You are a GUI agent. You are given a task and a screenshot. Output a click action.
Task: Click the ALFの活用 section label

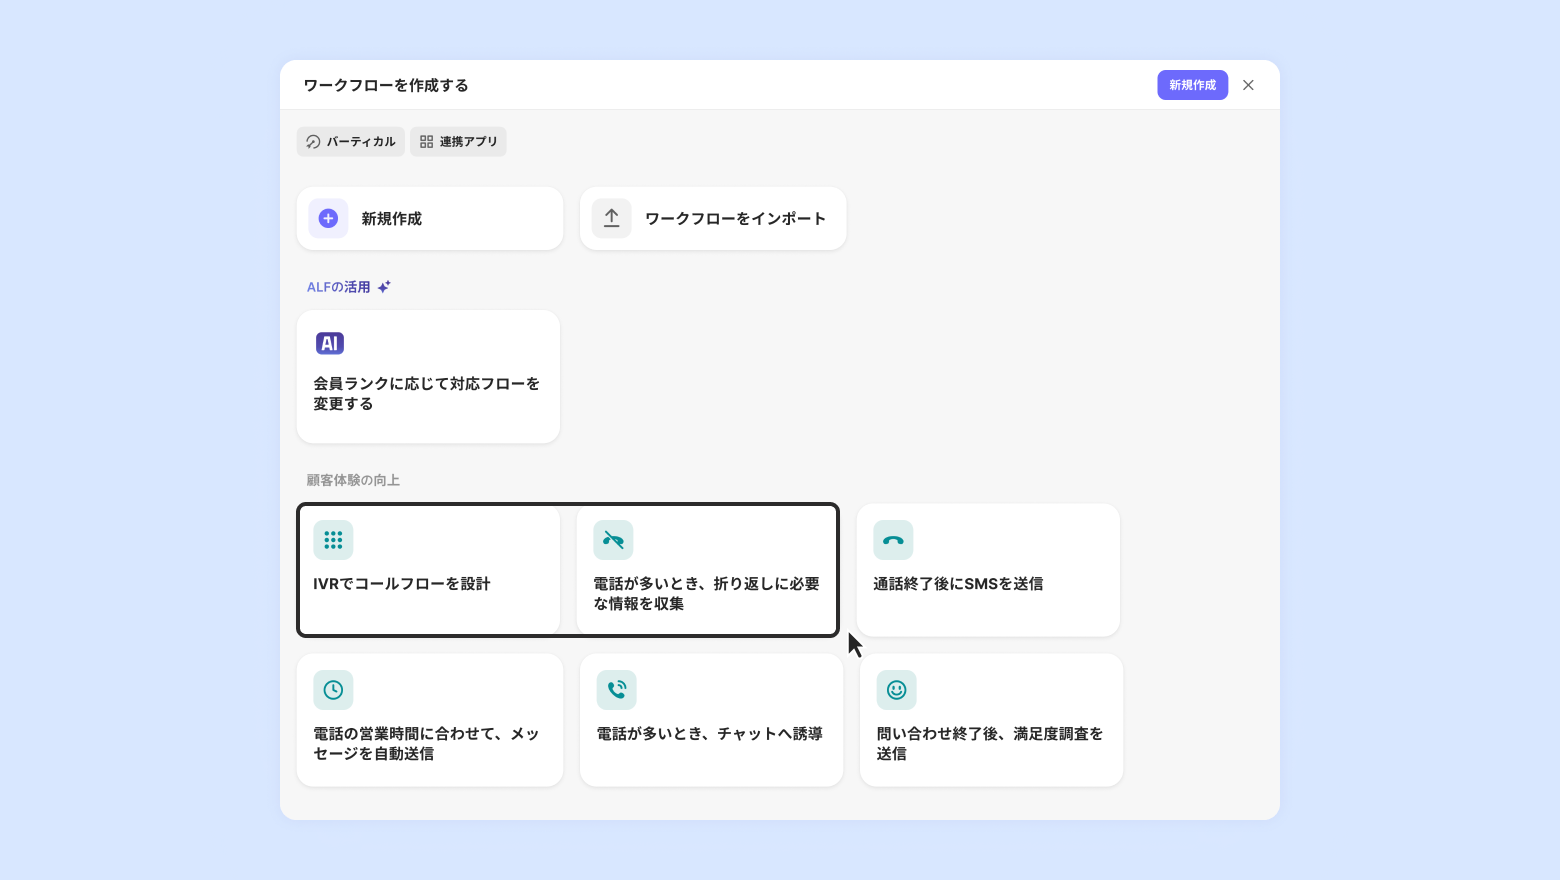pos(339,287)
